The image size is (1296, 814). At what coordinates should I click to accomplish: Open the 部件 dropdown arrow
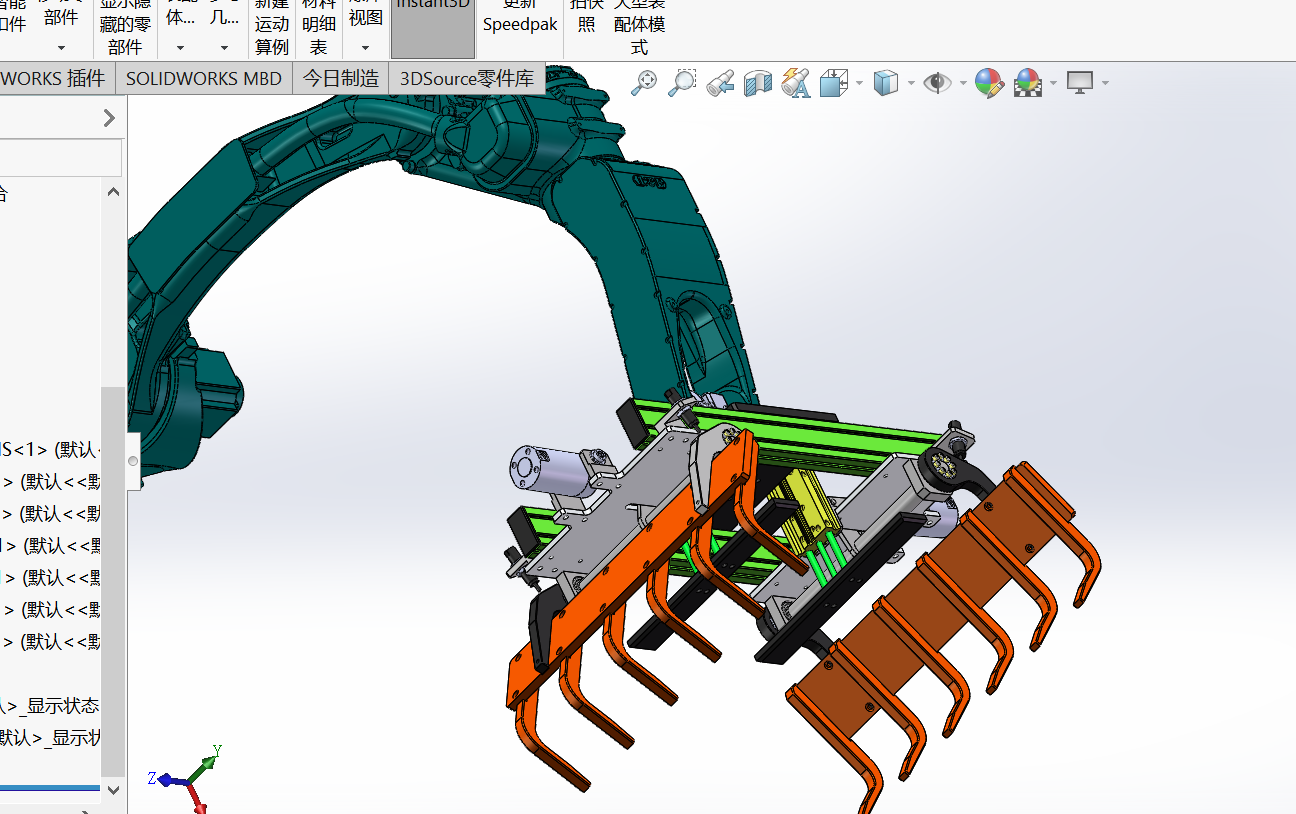click(61, 47)
